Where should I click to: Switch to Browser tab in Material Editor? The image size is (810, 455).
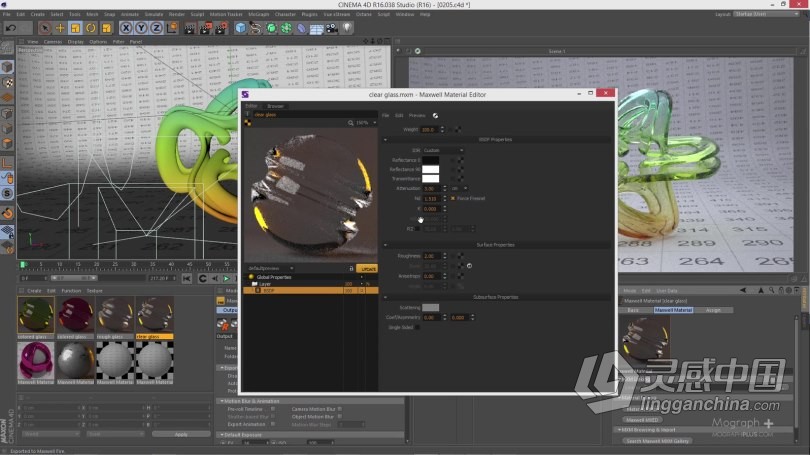click(x=275, y=106)
